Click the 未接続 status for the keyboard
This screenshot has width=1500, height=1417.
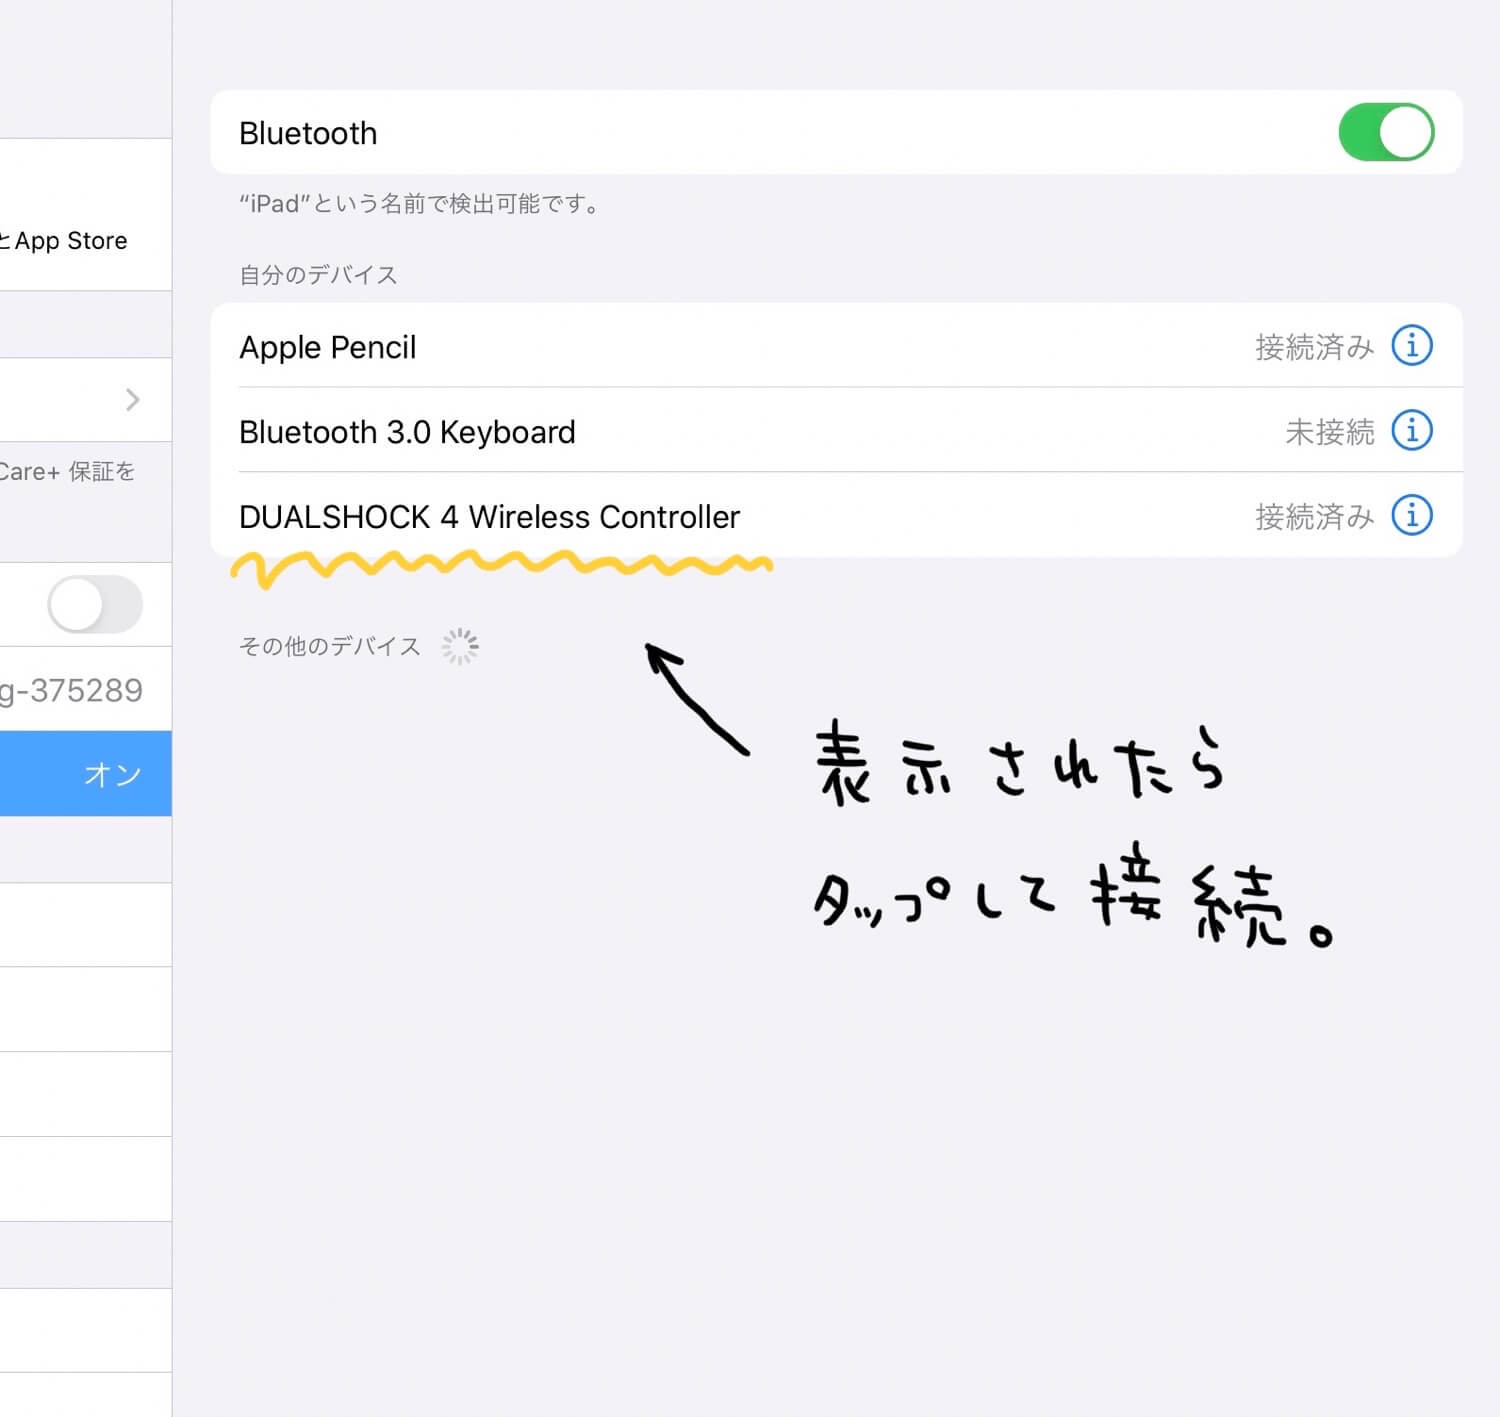pyautogui.click(x=1329, y=432)
